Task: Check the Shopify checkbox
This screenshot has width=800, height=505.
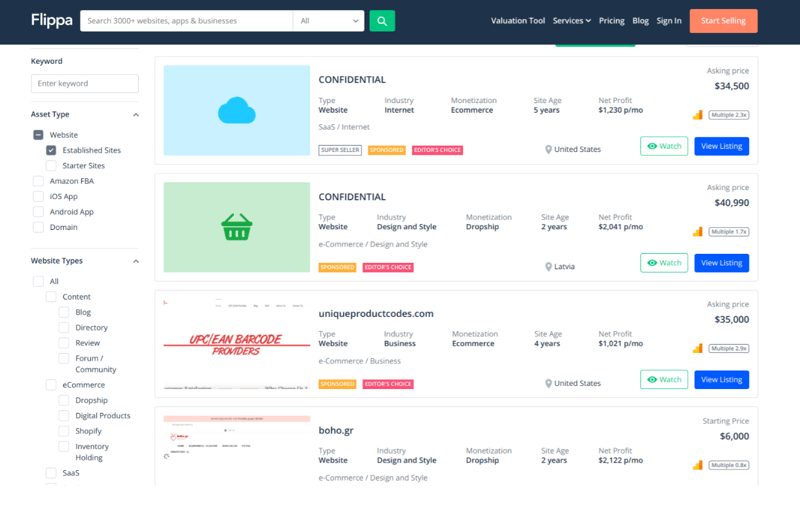Action: coord(64,431)
